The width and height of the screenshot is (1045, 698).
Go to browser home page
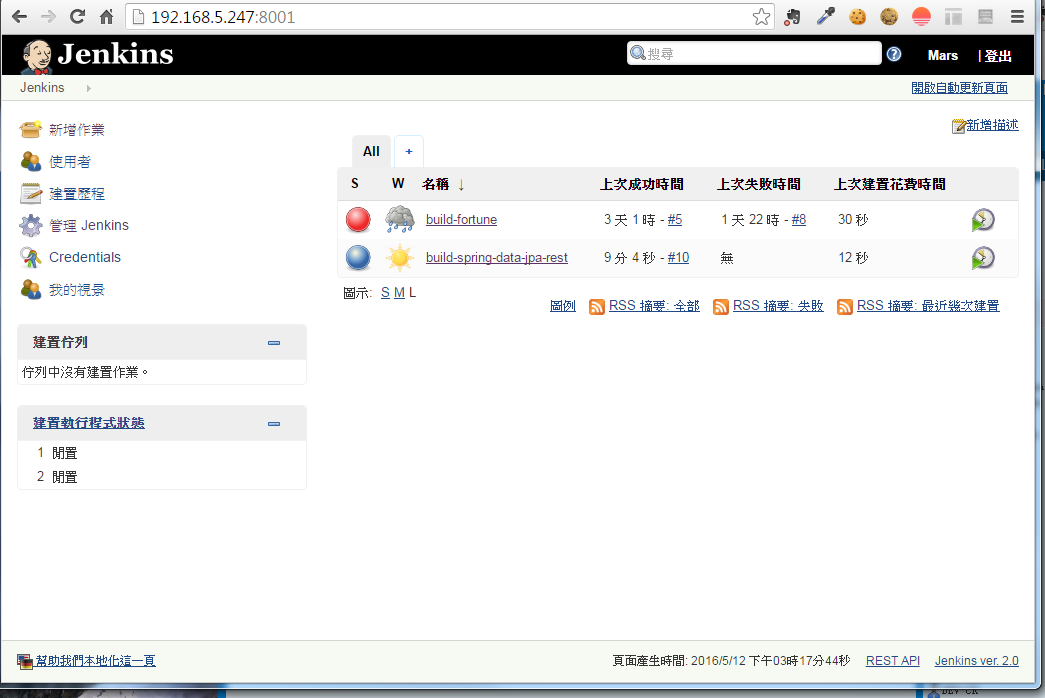coord(107,17)
